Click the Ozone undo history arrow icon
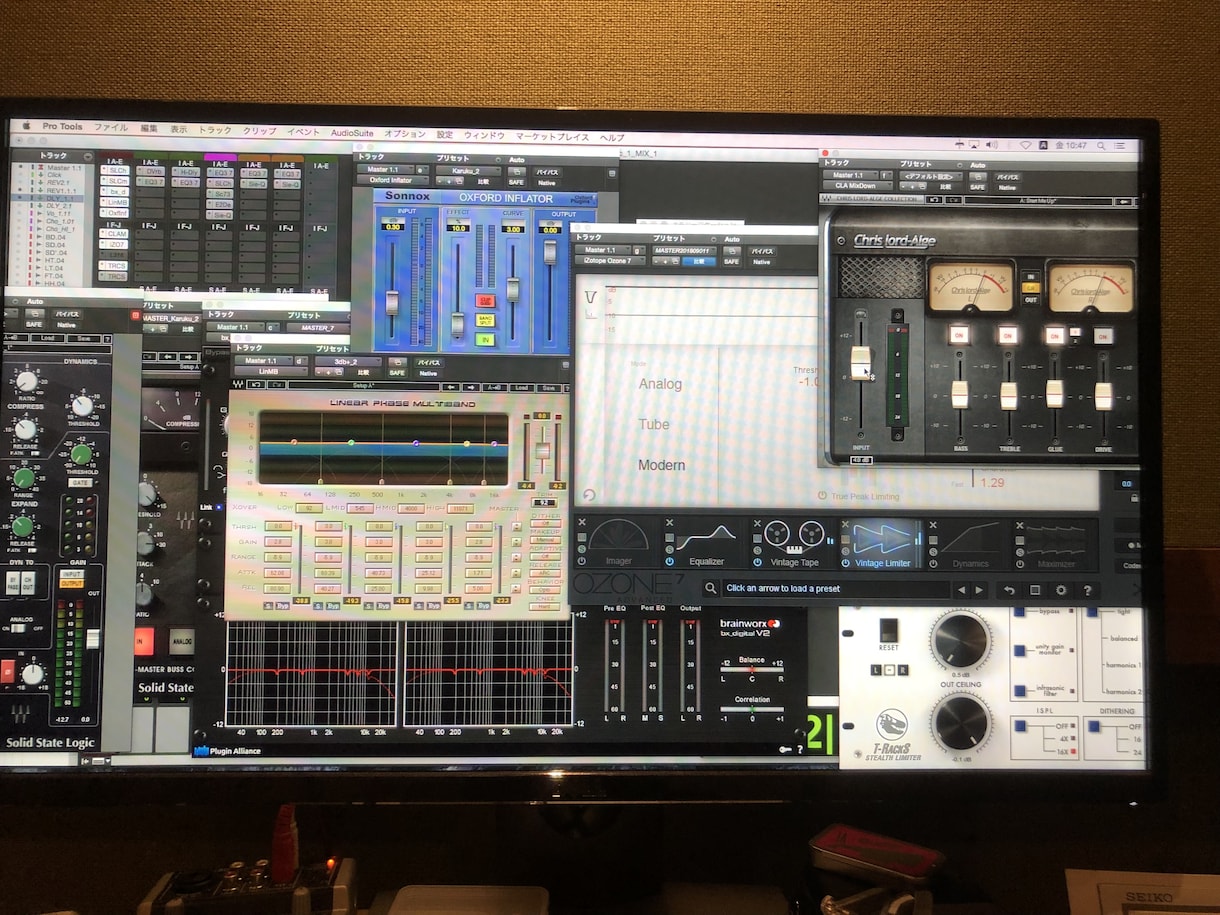The height and width of the screenshot is (915, 1220). point(1010,590)
